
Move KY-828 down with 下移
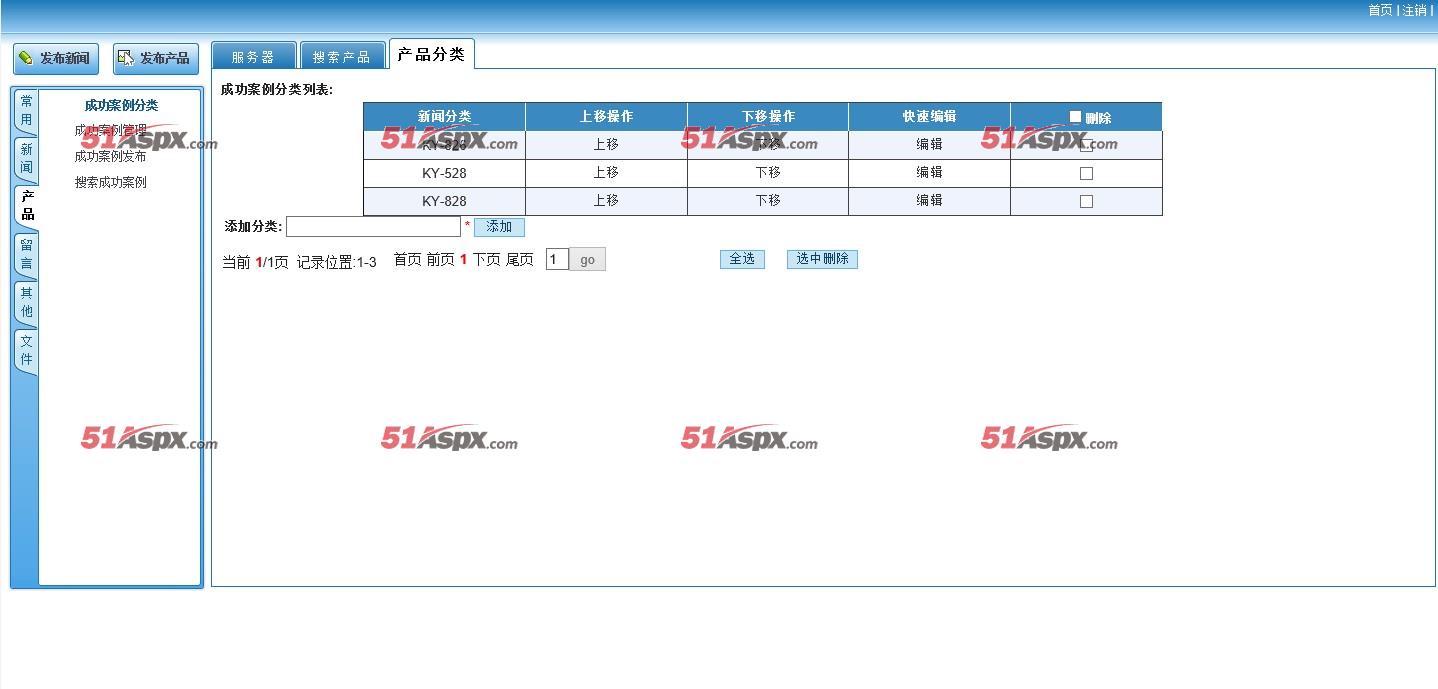[x=768, y=200]
